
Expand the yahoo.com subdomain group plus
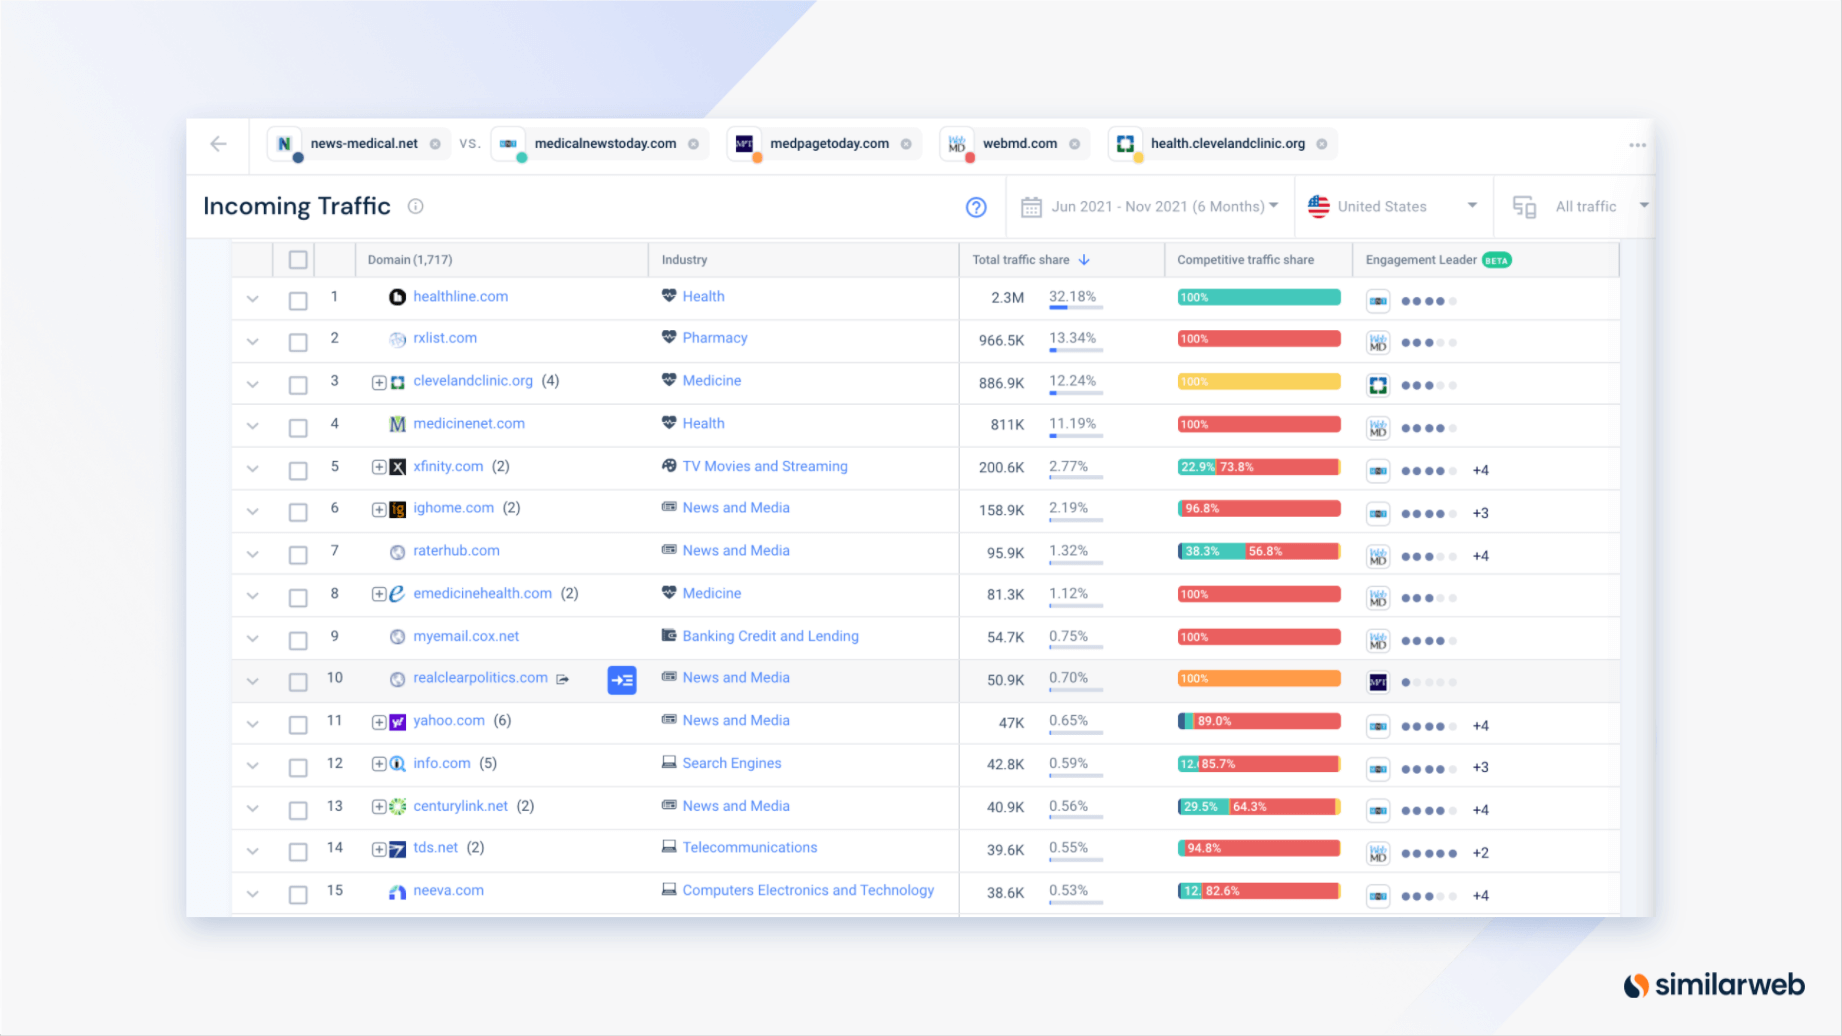click(379, 722)
